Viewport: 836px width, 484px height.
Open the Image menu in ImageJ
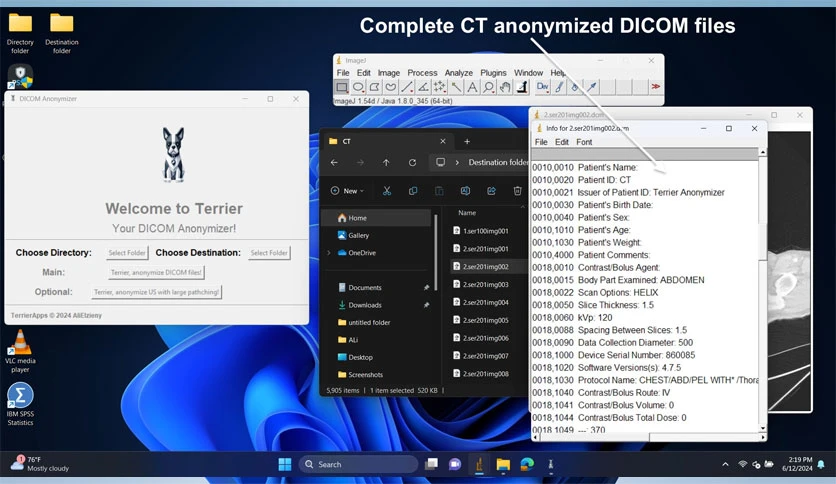[389, 72]
